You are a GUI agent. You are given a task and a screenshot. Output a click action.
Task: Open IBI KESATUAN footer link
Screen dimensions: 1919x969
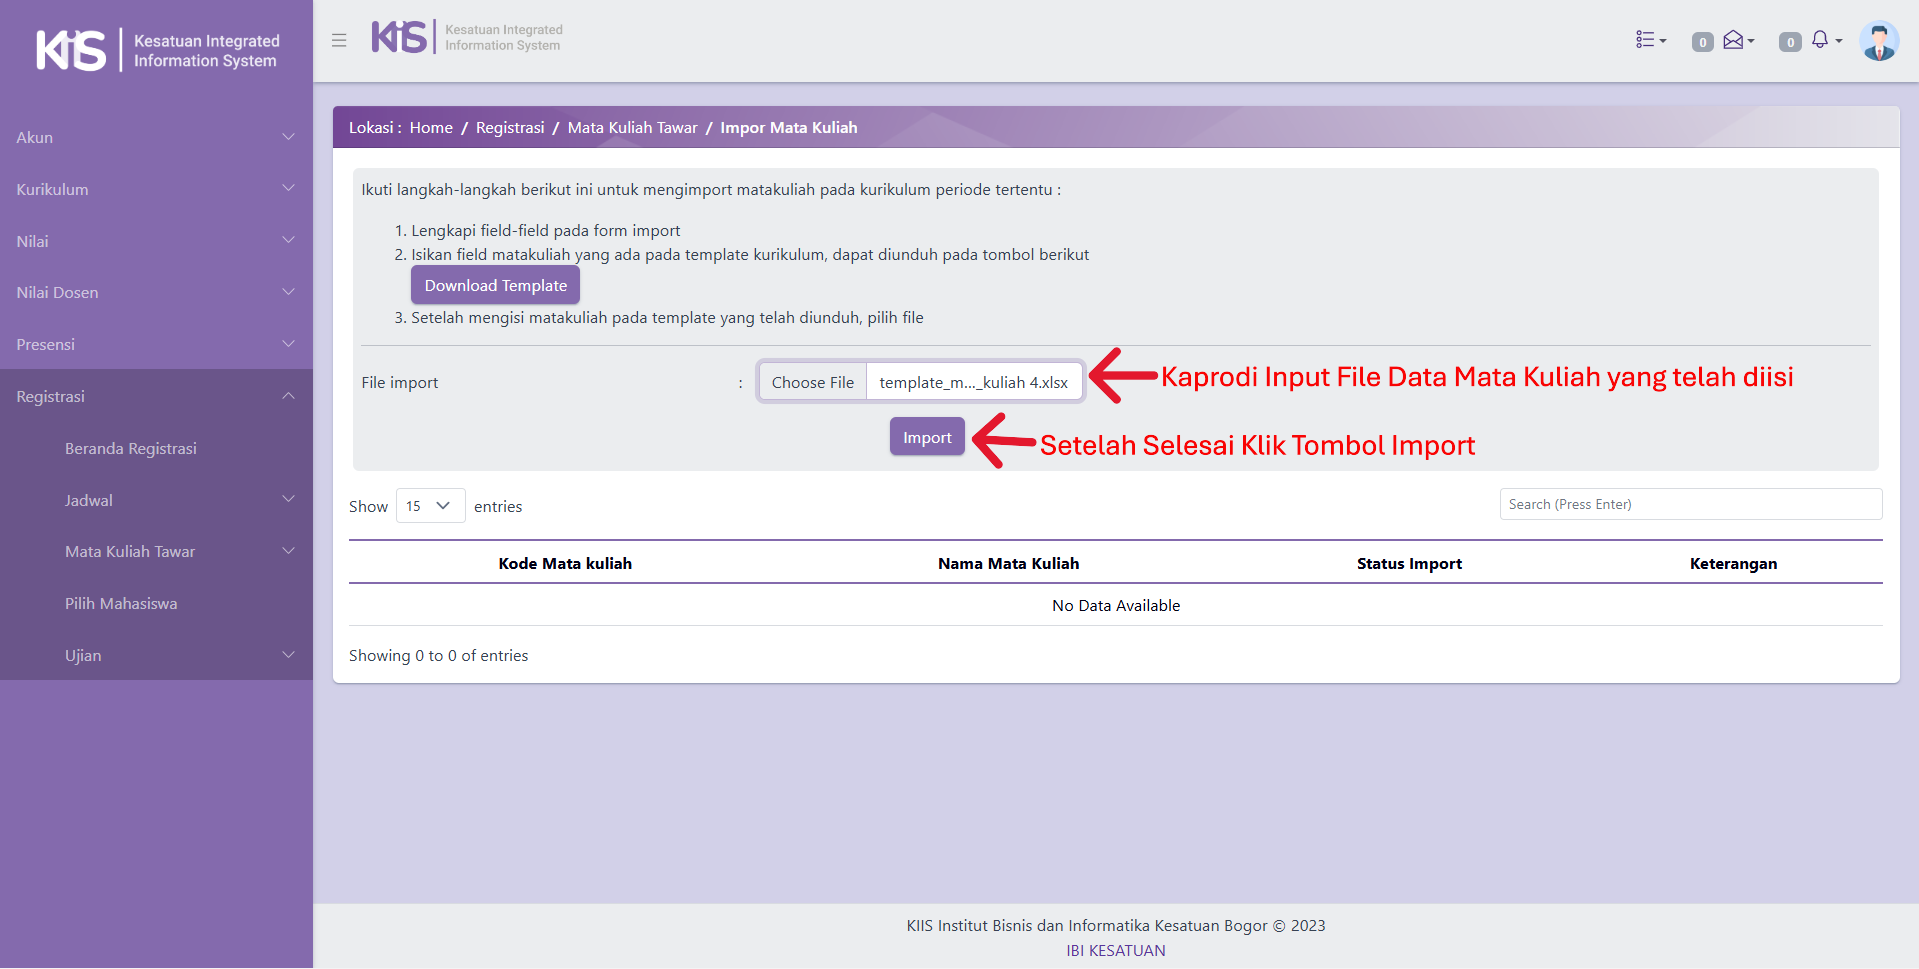(x=1115, y=950)
